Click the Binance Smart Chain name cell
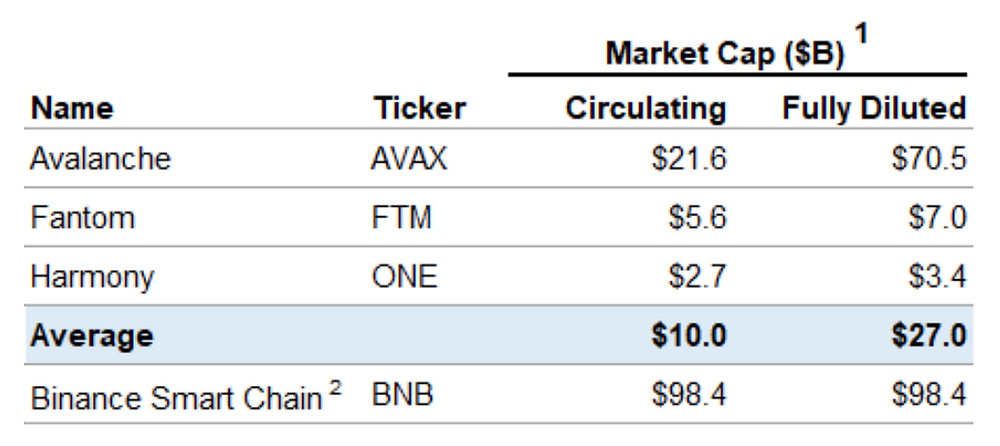 click(x=186, y=397)
